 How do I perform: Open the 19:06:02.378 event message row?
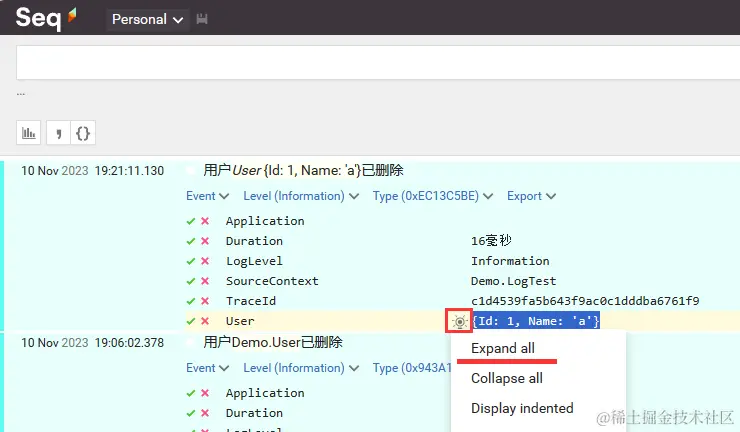coord(273,342)
